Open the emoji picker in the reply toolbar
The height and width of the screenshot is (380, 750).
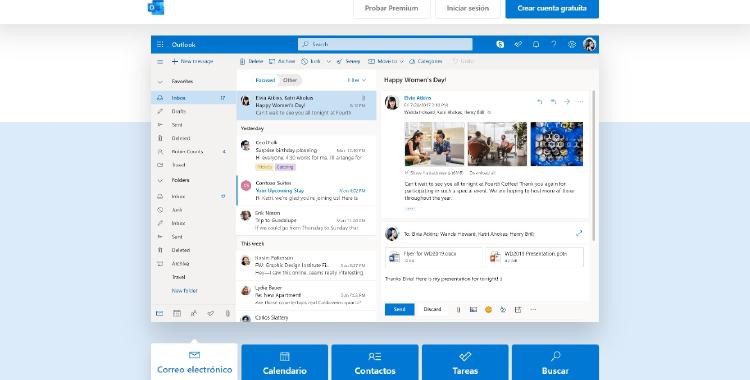[x=488, y=310]
